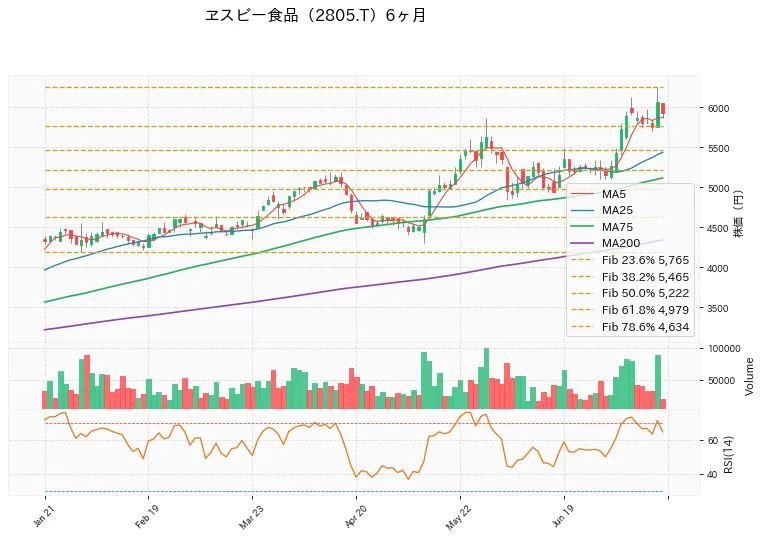Select the Apr 20 date axis label
This screenshot has height=539, width=764.
point(355,517)
